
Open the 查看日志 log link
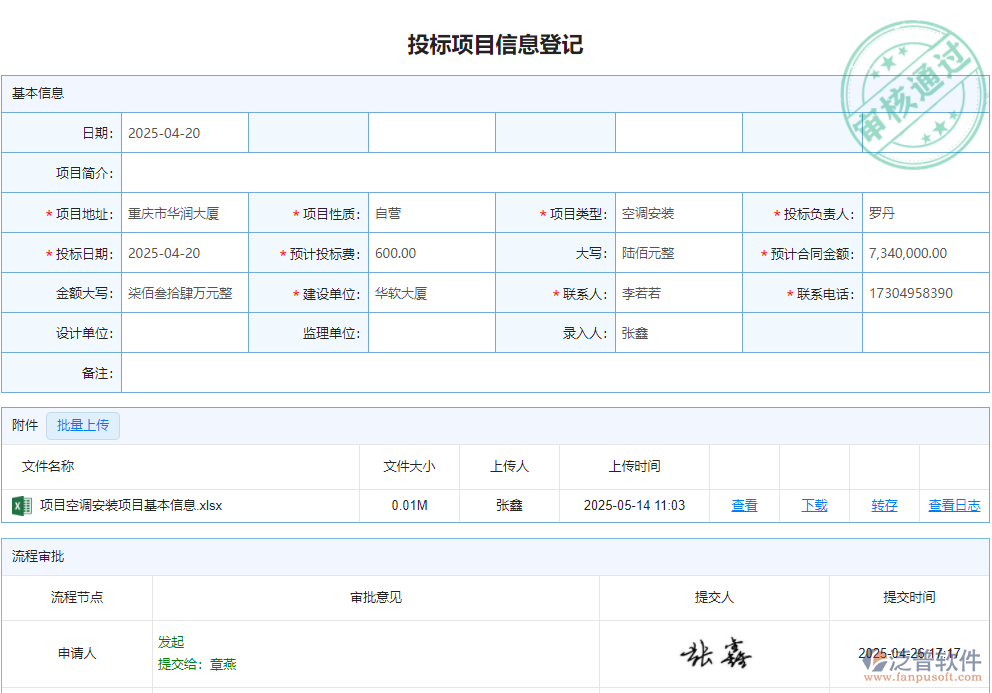tap(953, 506)
